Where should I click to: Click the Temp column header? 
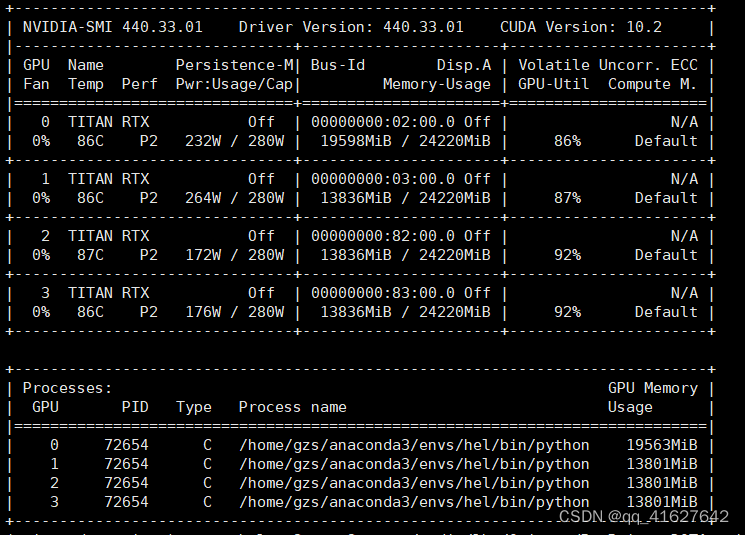click(x=86, y=84)
